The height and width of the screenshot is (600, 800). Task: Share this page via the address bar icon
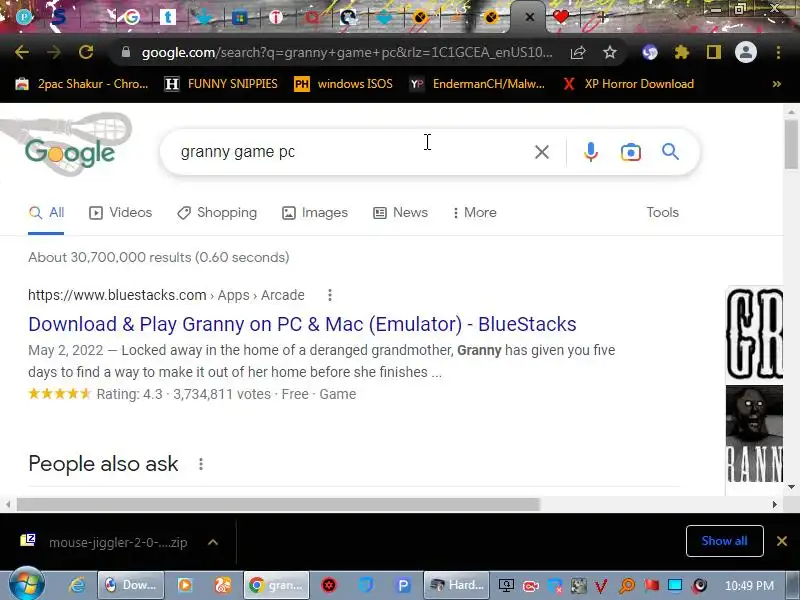coord(578,52)
